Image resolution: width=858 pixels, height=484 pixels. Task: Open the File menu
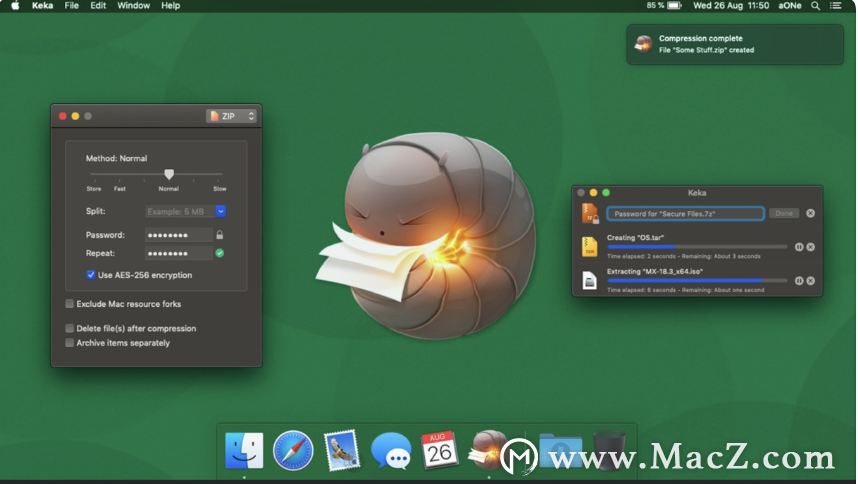72,5
